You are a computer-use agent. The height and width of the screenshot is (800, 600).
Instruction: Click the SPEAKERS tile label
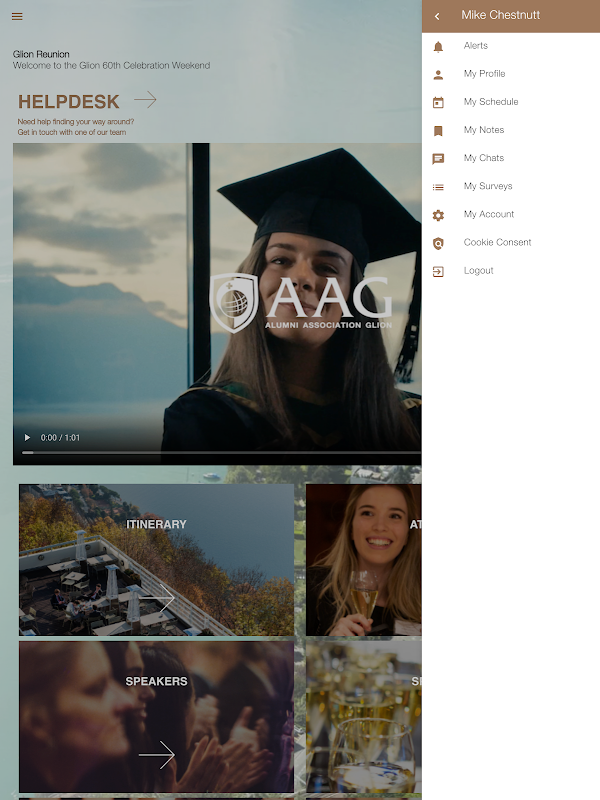156,681
